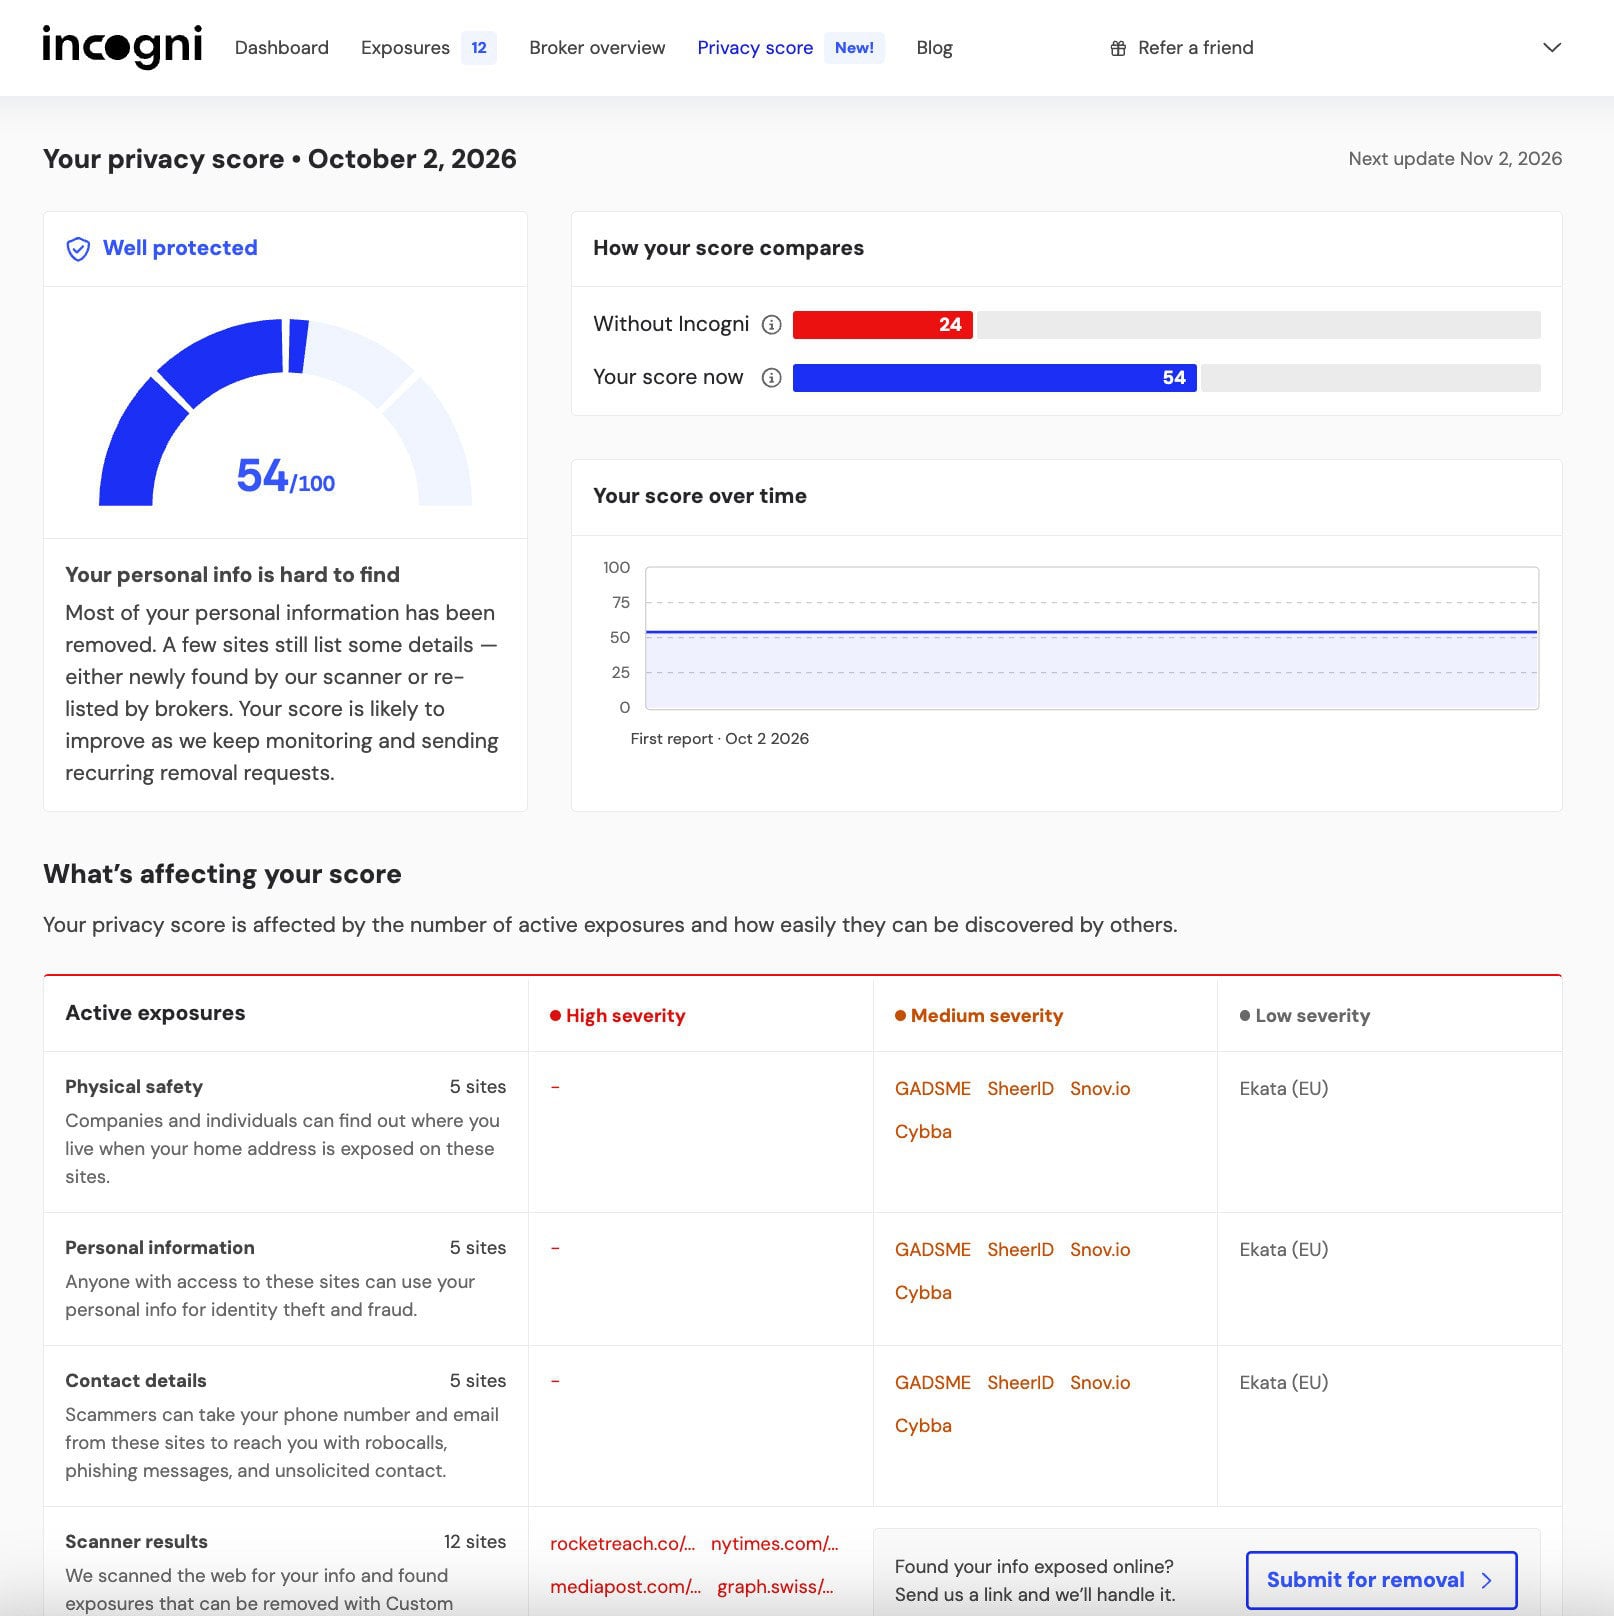Open SheerID in Personal information row

tap(1020, 1250)
